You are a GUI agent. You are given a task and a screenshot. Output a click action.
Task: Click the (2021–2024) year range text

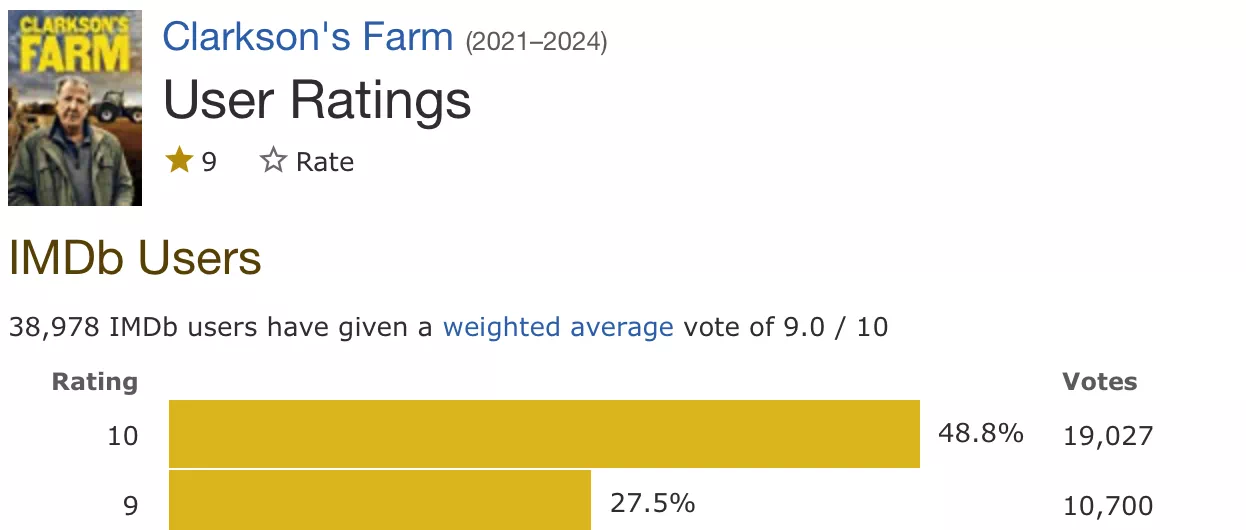click(x=536, y=42)
